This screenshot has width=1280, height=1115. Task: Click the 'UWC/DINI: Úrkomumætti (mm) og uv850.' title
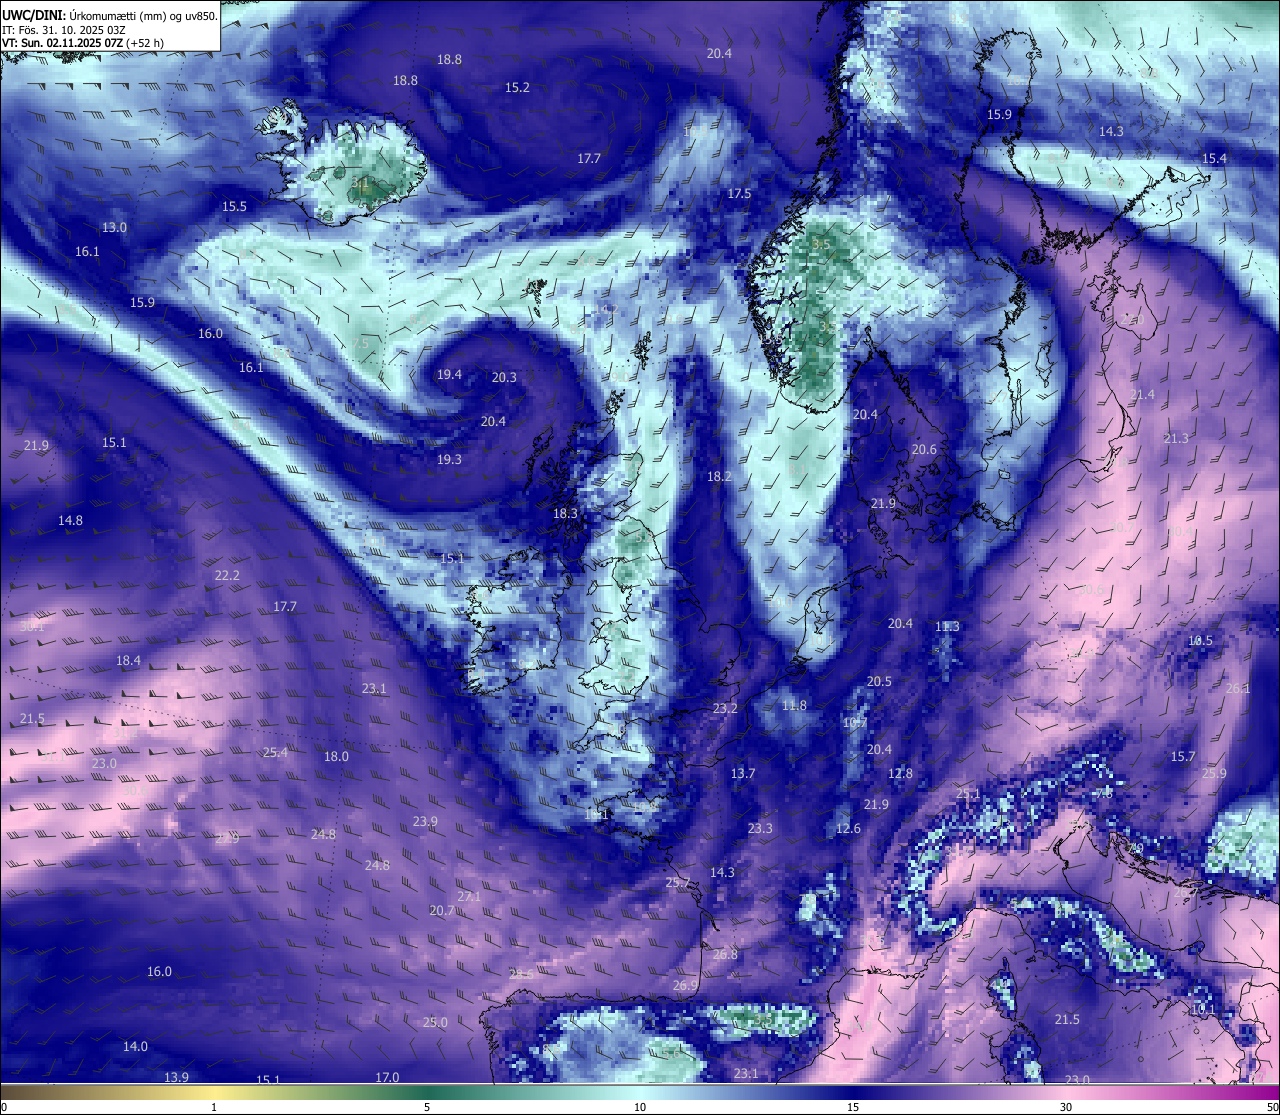click(110, 15)
